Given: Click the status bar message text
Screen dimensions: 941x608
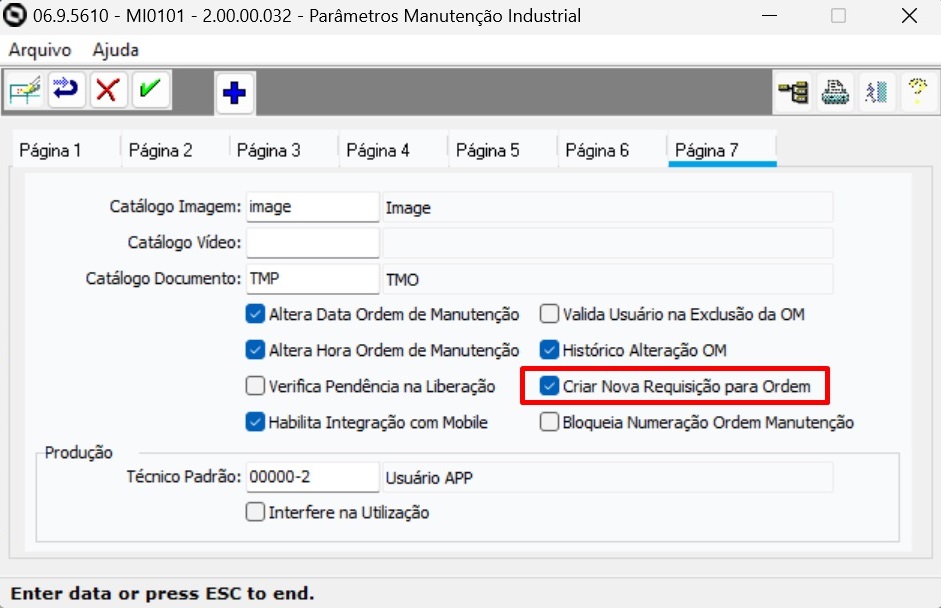Looking at the screenshot, I should [x=162, y=594].
